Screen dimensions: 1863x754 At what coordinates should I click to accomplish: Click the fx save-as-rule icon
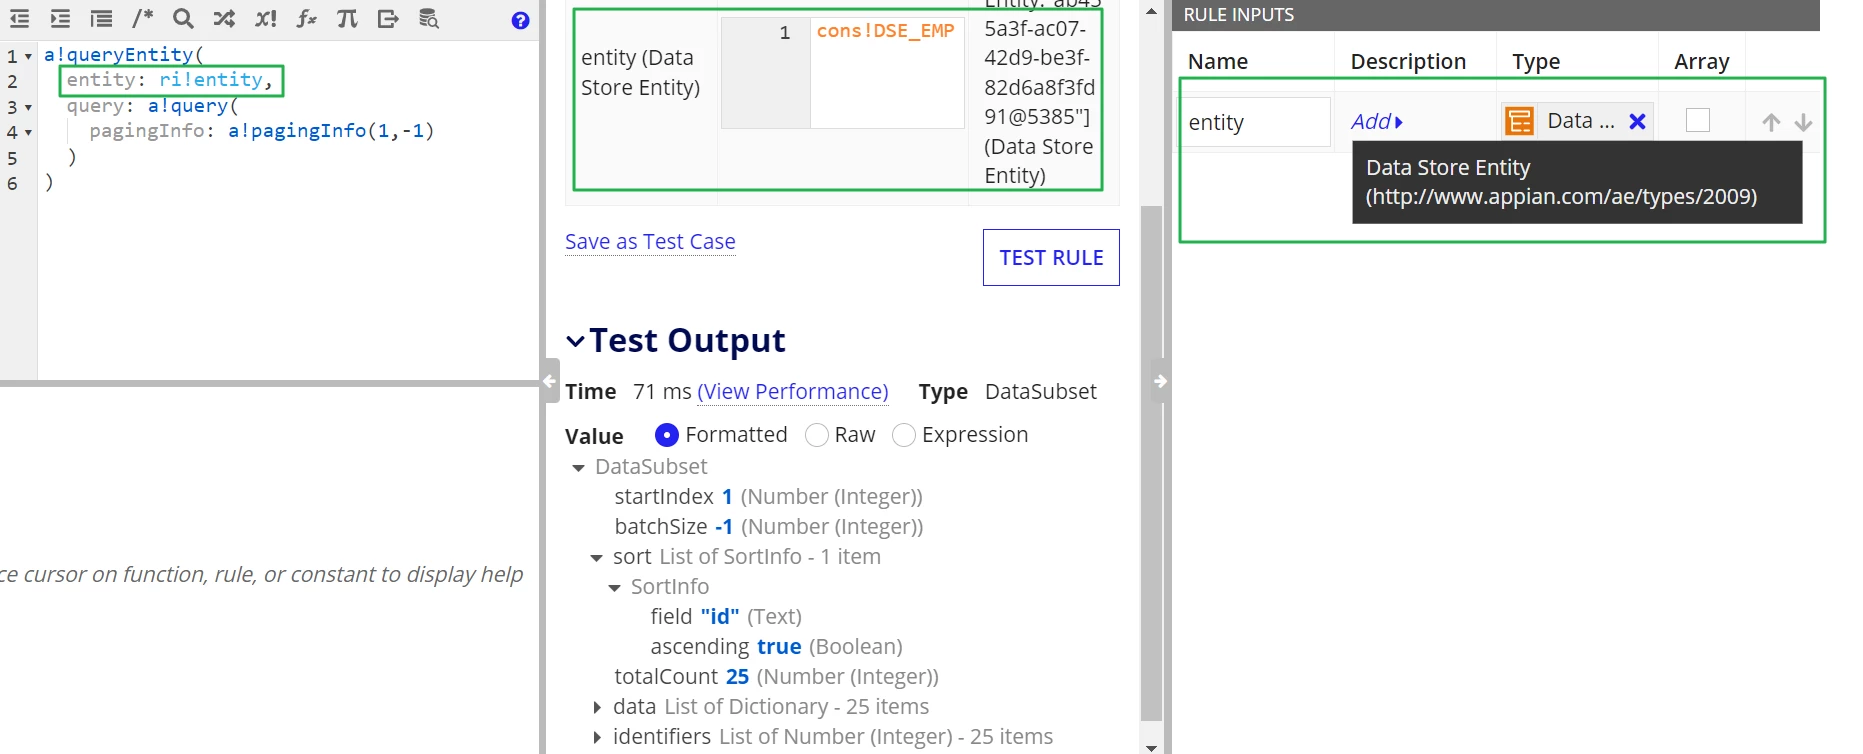coord(307,18)
